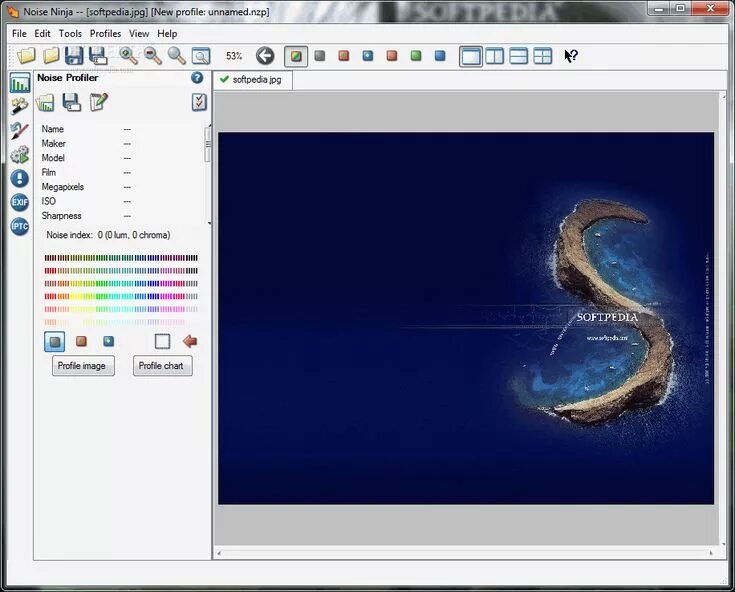Click the noise color calibration chart
Viewport: 735px width, 592px height.
pyautogui.click(x=121, y=290)
